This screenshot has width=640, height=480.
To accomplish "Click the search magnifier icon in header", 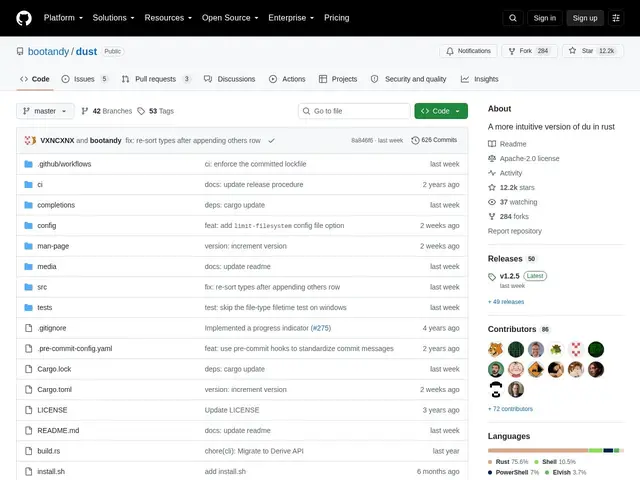I will point(513,18).
